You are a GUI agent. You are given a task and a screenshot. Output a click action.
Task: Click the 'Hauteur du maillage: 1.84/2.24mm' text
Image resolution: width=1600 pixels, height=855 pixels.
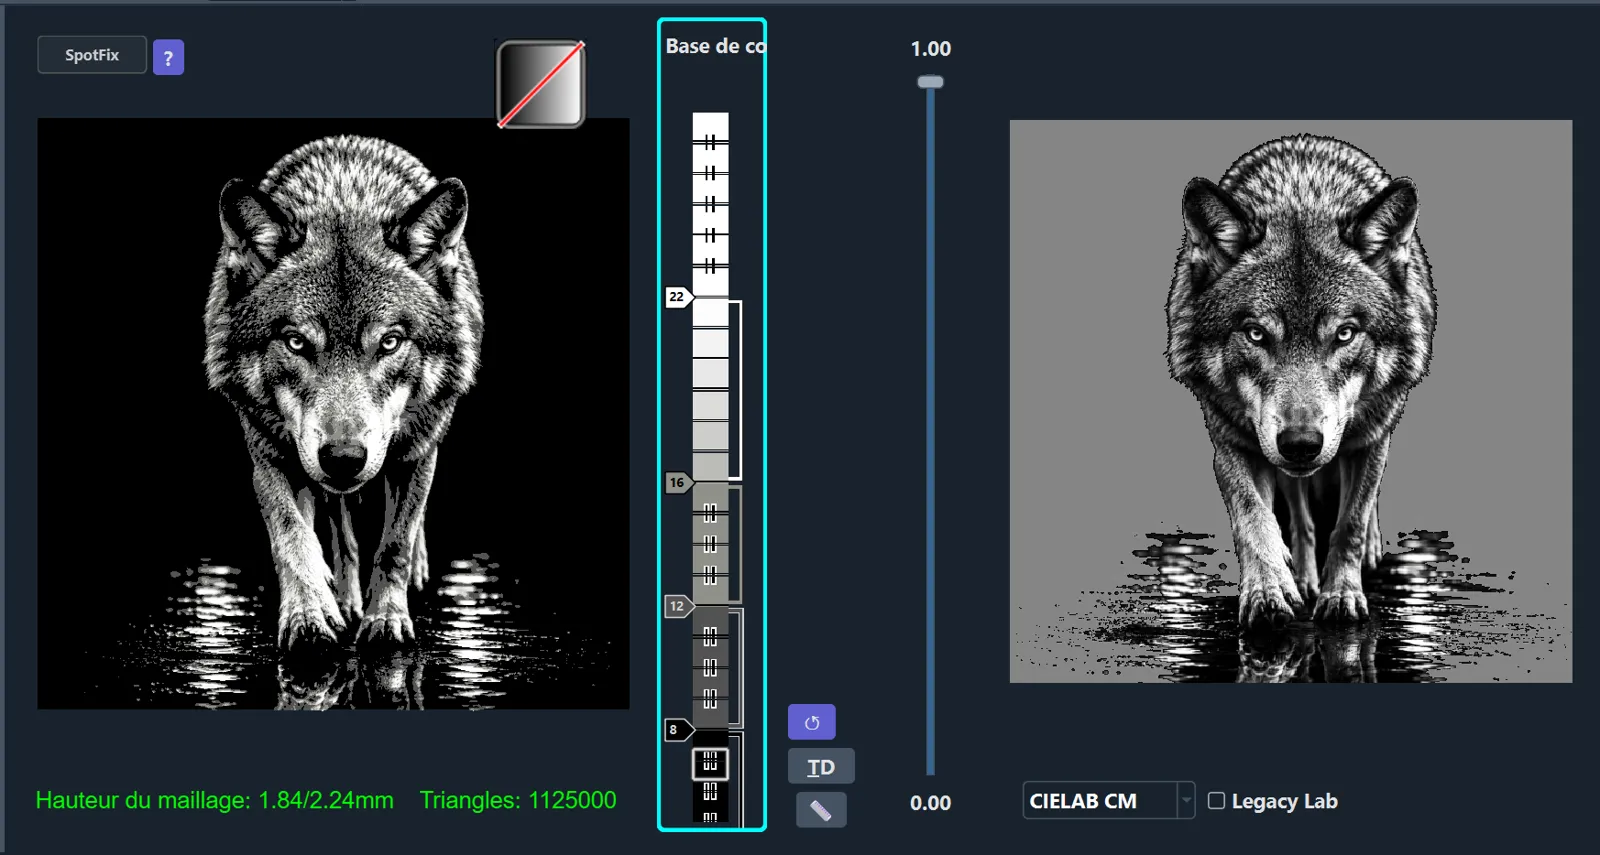(215, 800)
